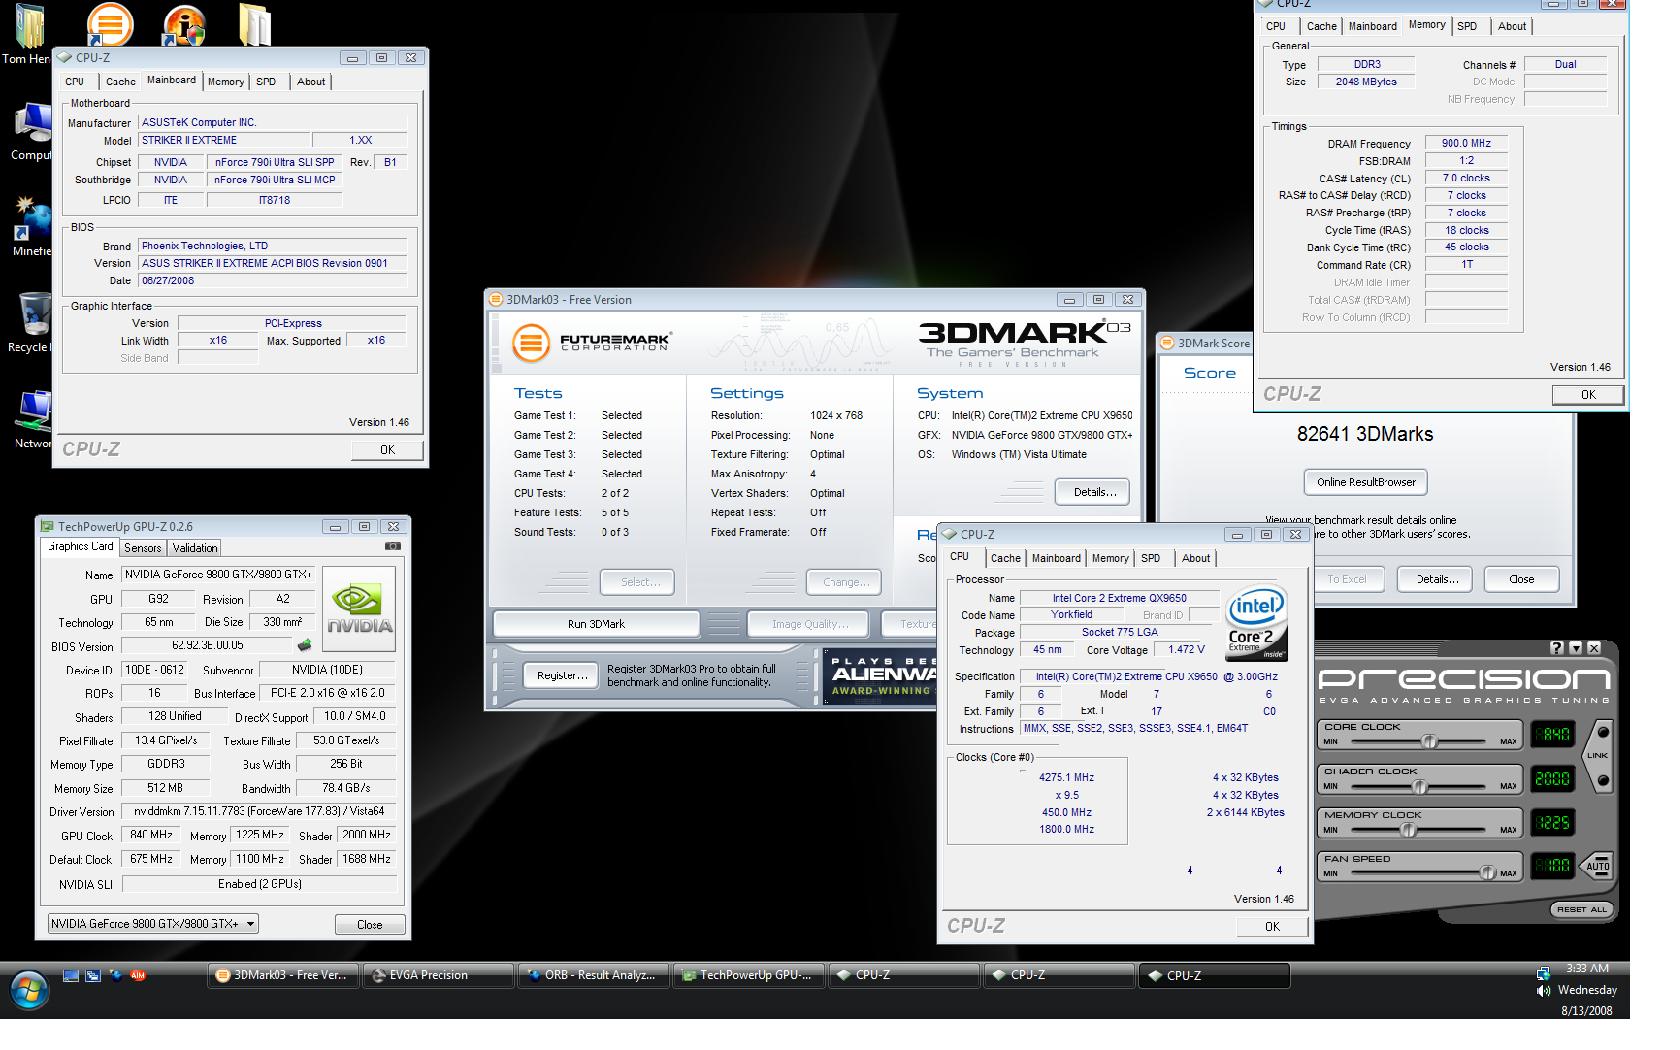Viewport: 1680px width, 1050px height.
Task: Open the Network desktop icon
Action: coord(32,419)
